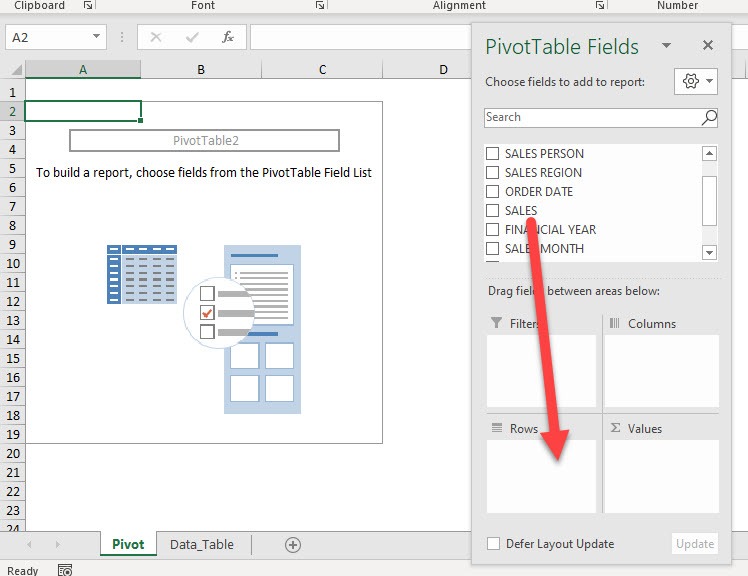Go to the previous sheet tab arrow

tap(30, 545)
